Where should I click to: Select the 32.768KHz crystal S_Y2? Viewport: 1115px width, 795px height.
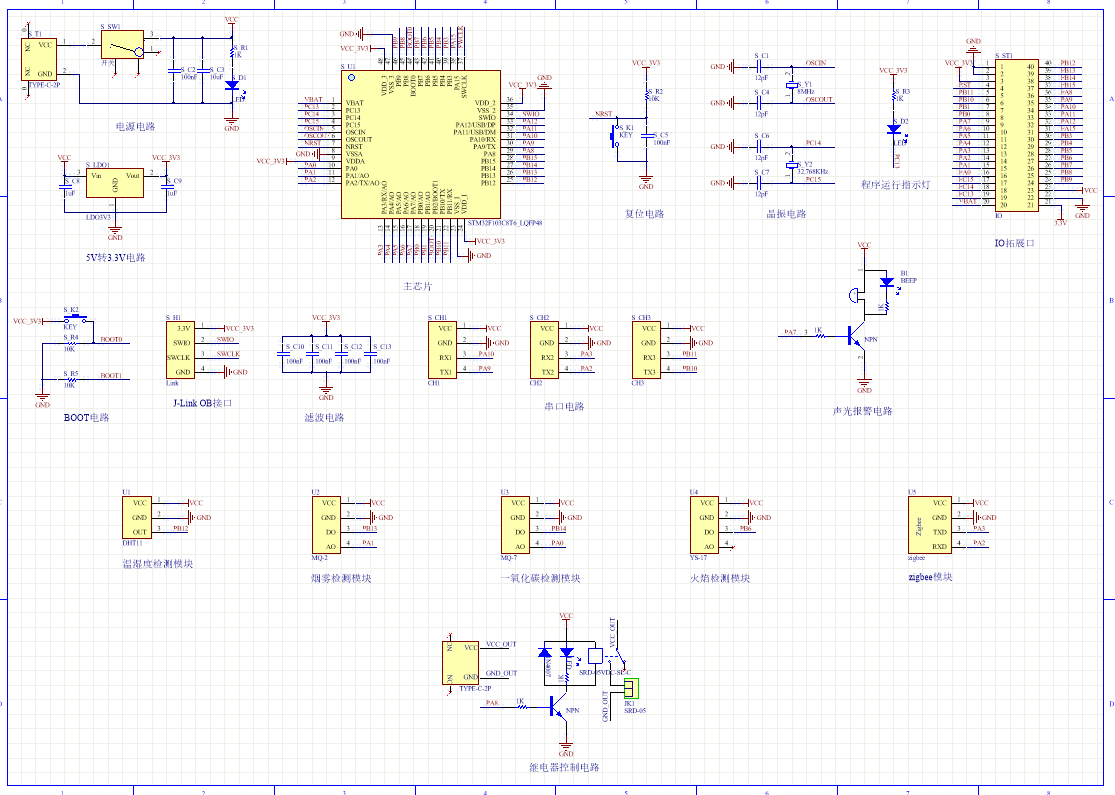point(791,165)
